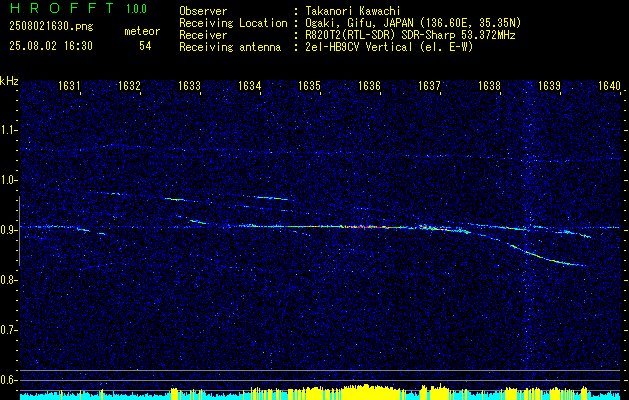Click the 1636 time axis marker
This screenshot has height=400, width=629.
tap(369, 85)
